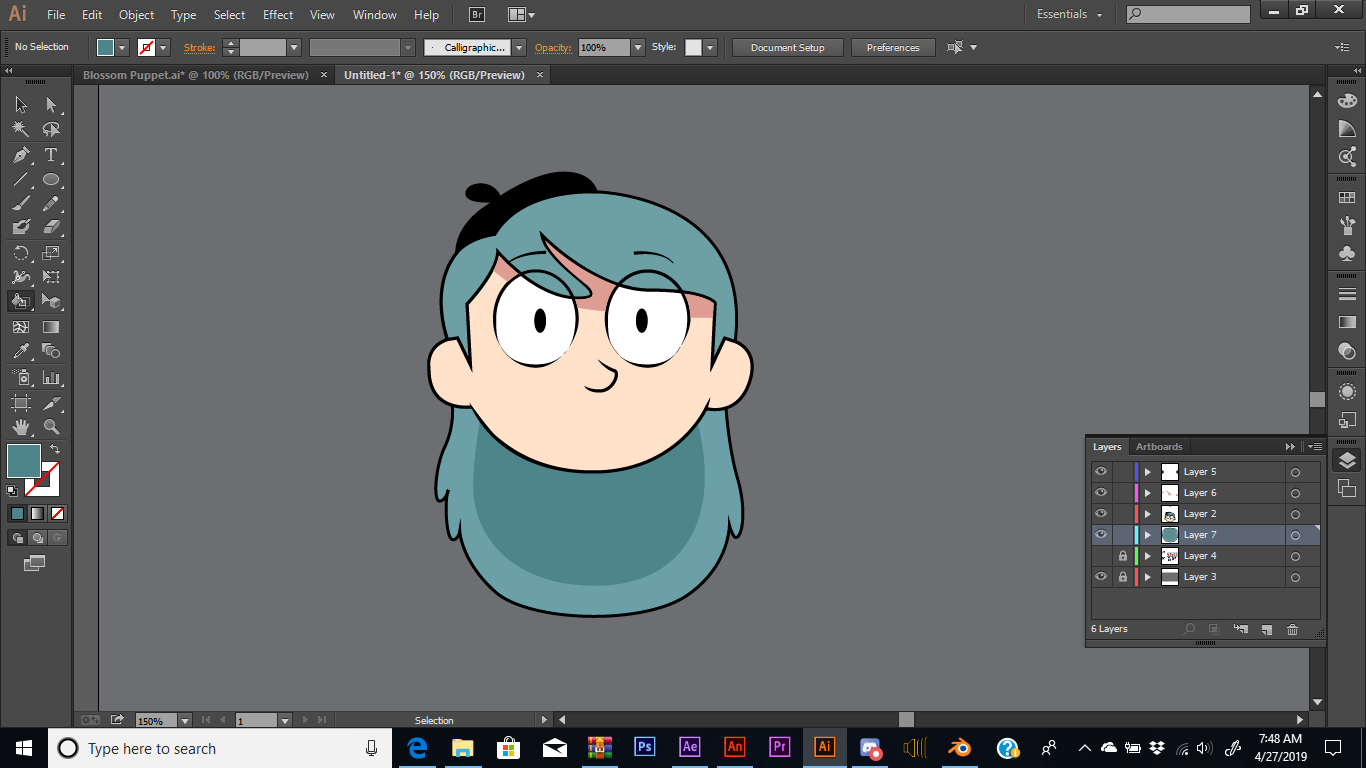
Task: Expand Layer 7 contents
Action: (x=1147, y=534)
